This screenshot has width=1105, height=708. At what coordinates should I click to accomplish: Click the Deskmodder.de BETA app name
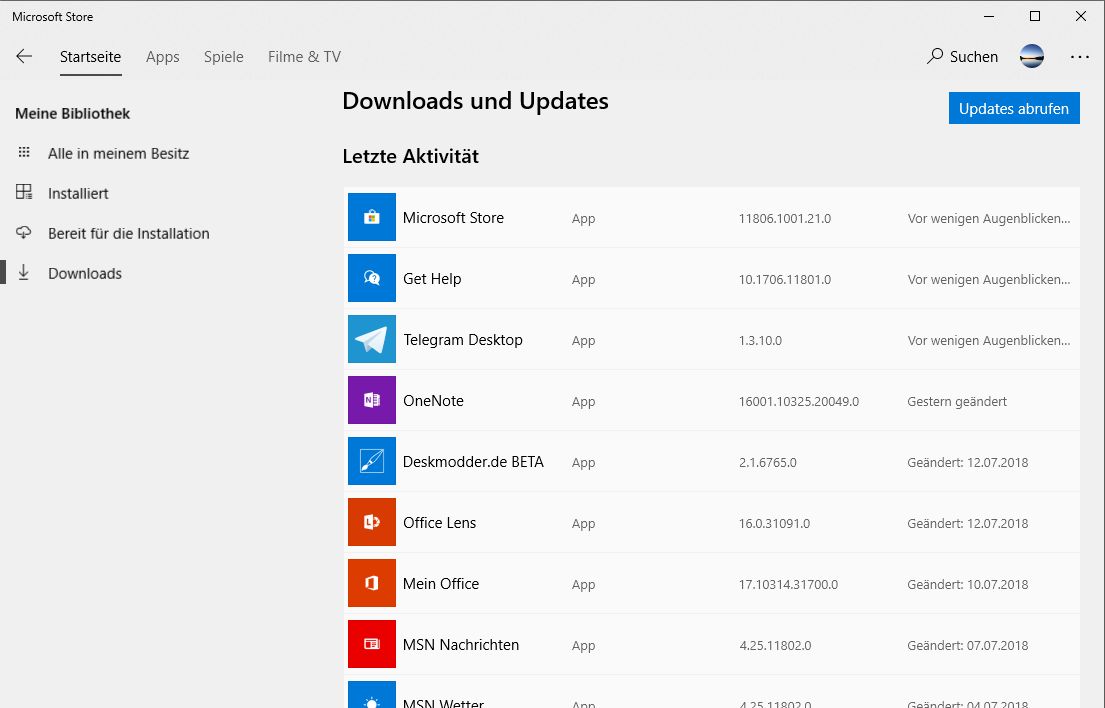tap(474, 462)
